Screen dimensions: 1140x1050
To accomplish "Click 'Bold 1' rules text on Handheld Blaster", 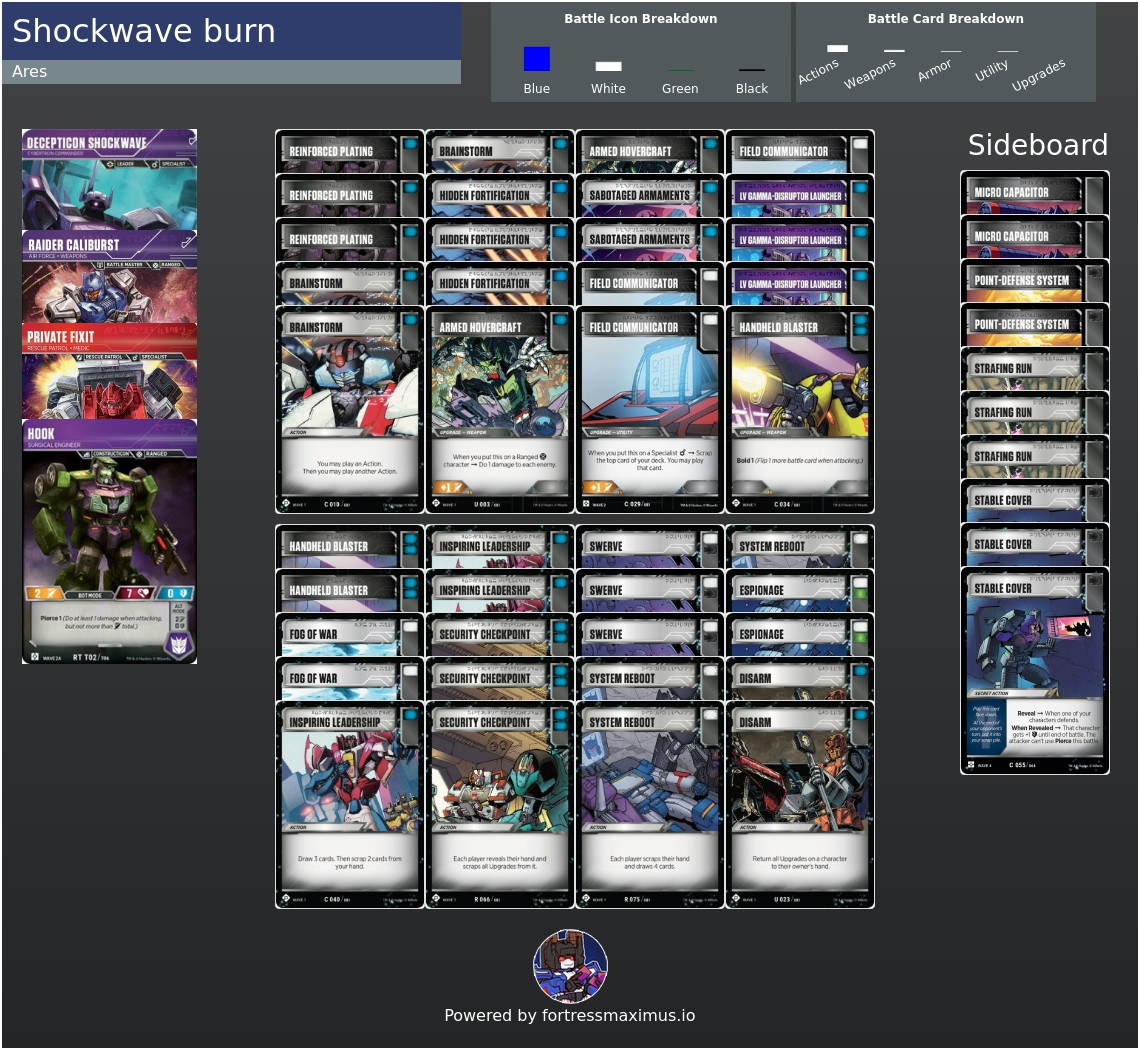I will 800,460.
